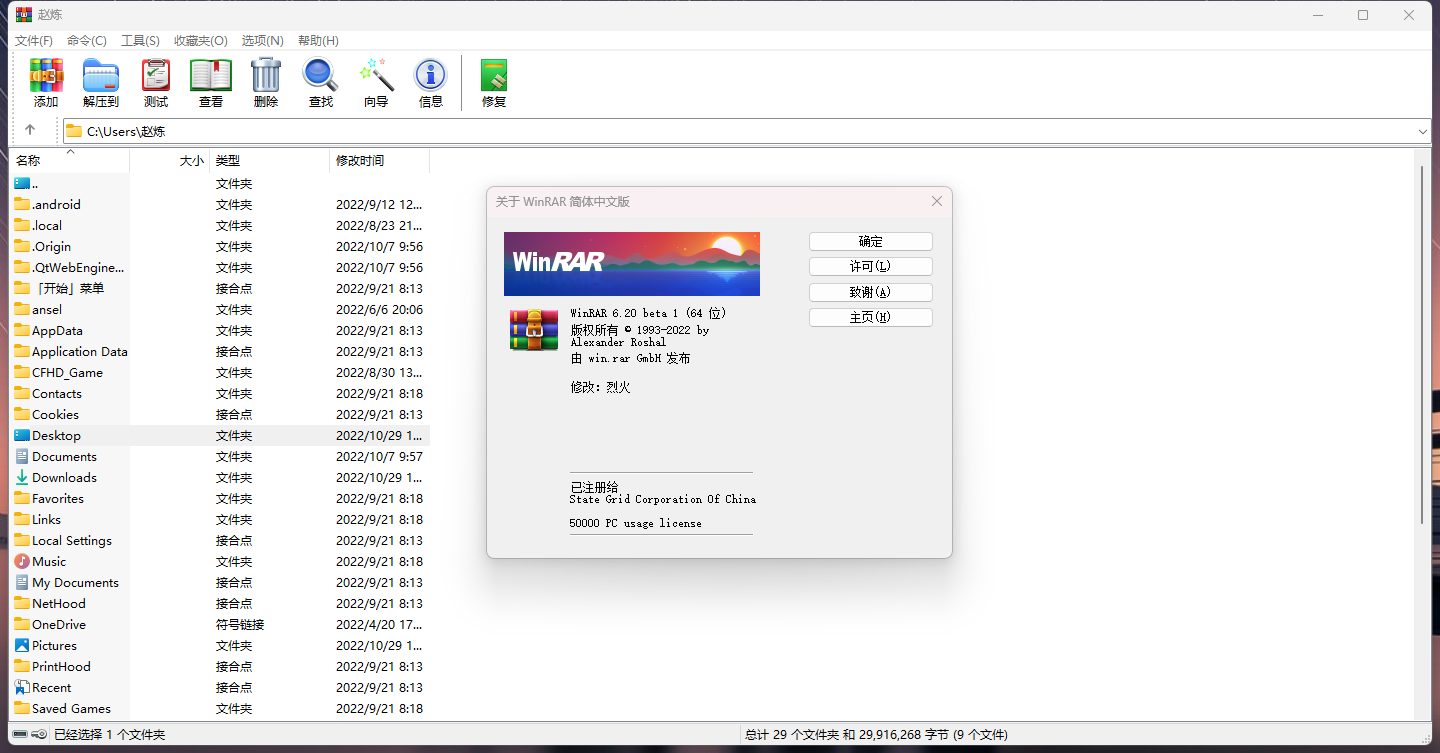Select the AppData folder row
The image size is (1440, 753).
[220, 331]
